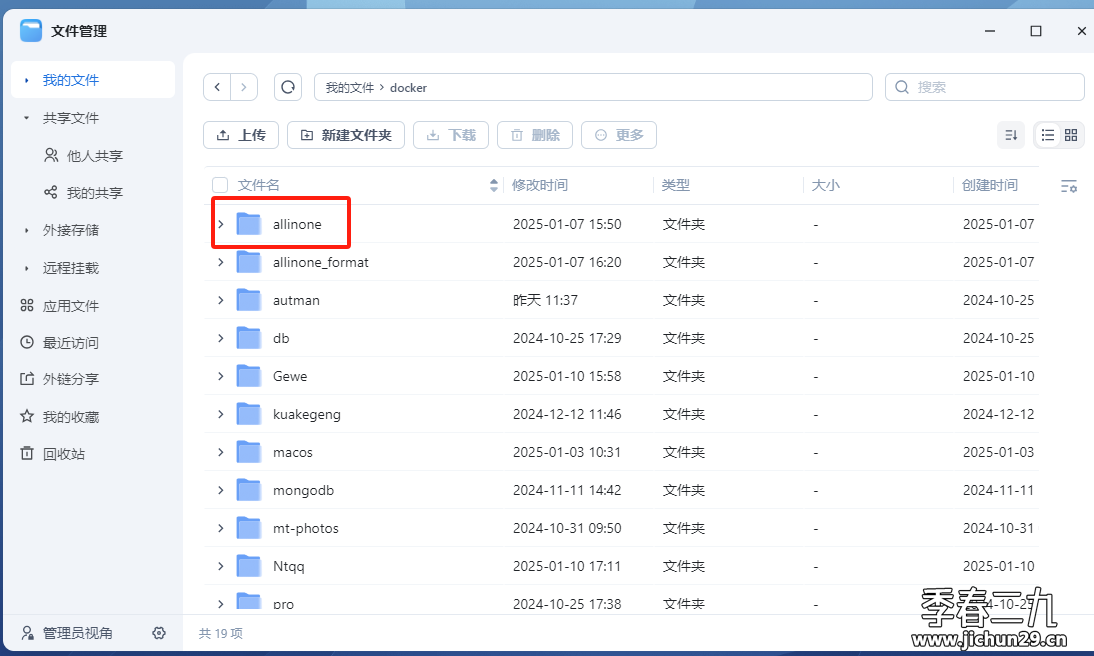The width and height of the screenshot is (1094, 656).
Task: Open 最近访问 in sidebar
Action: (x=70, y=343)
